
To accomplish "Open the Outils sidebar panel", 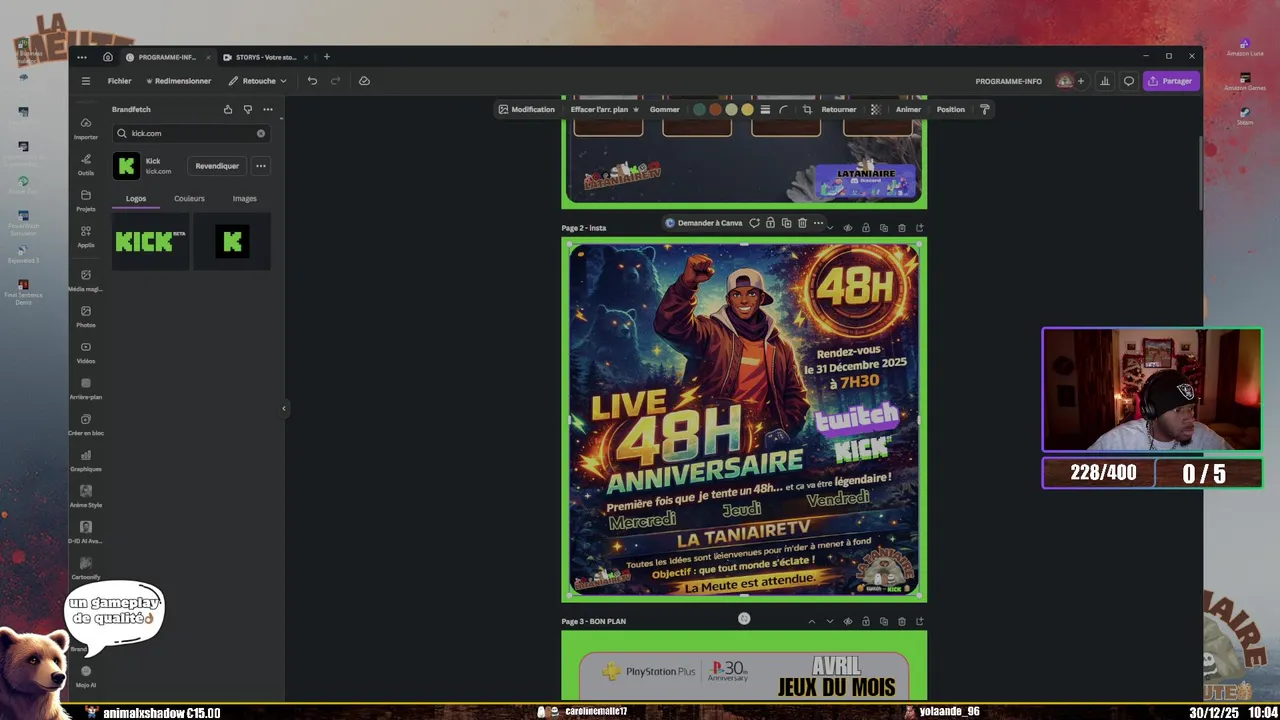I will (85, 164).
